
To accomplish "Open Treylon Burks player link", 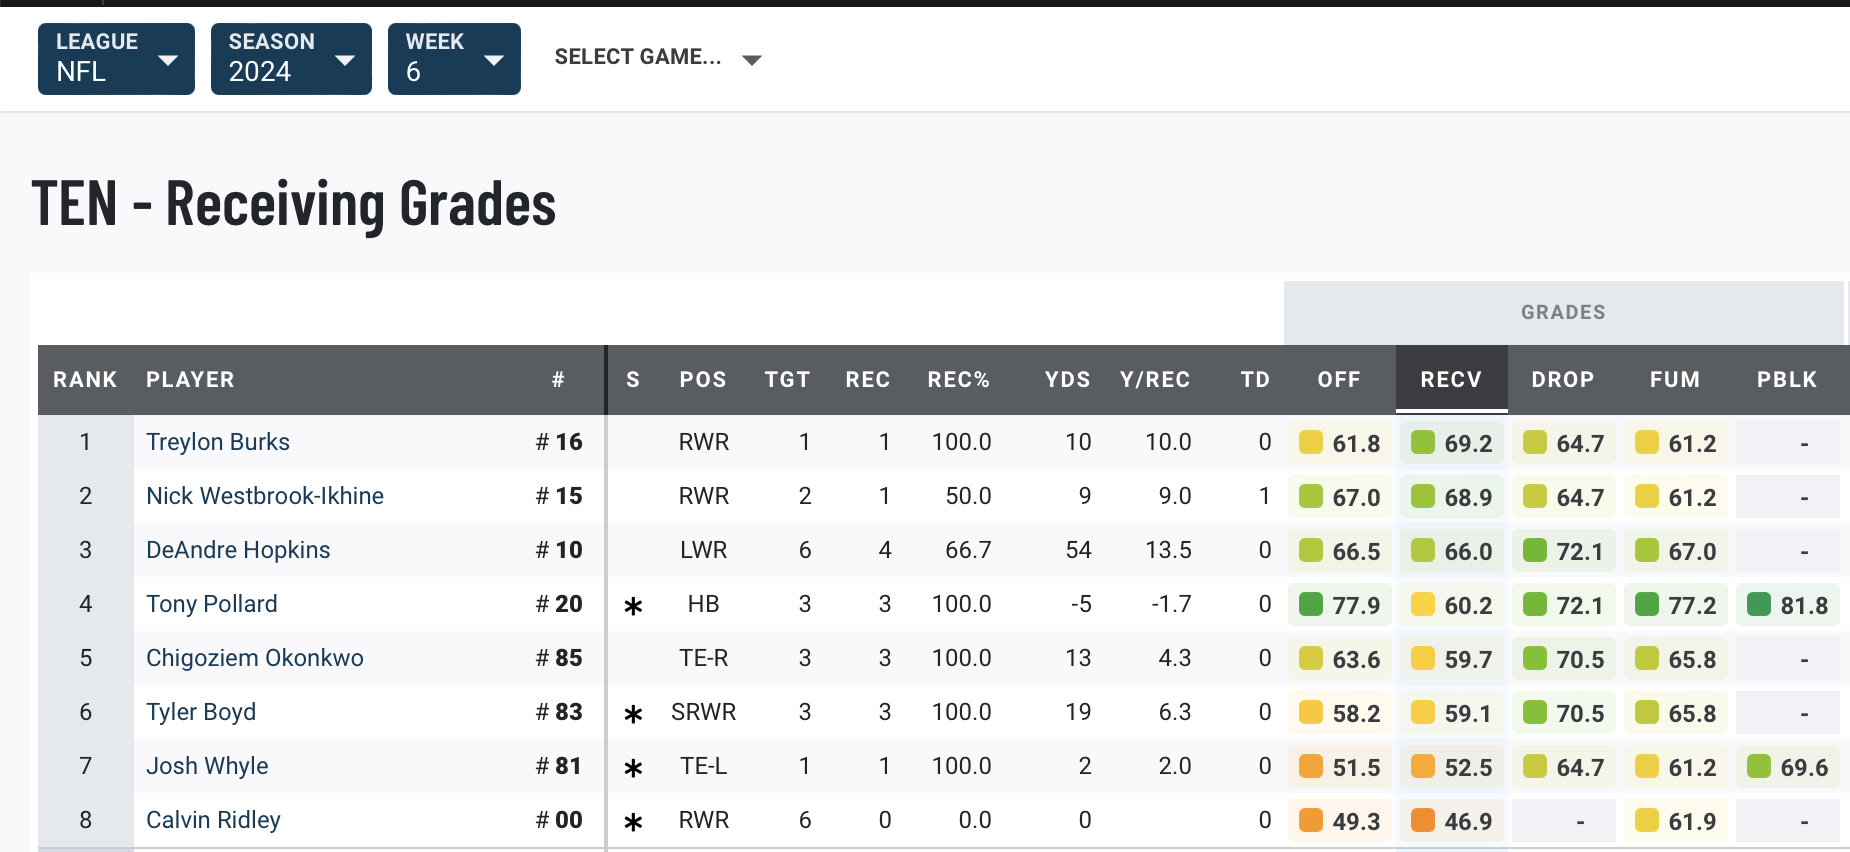I will [x=218, y=442].
